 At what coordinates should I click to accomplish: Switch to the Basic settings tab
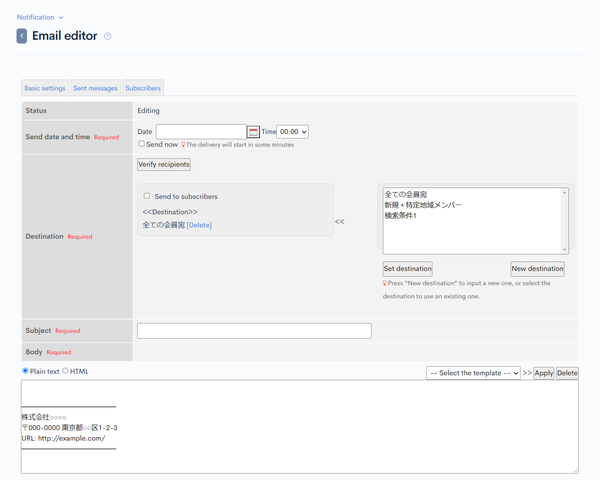coord(45,88)
